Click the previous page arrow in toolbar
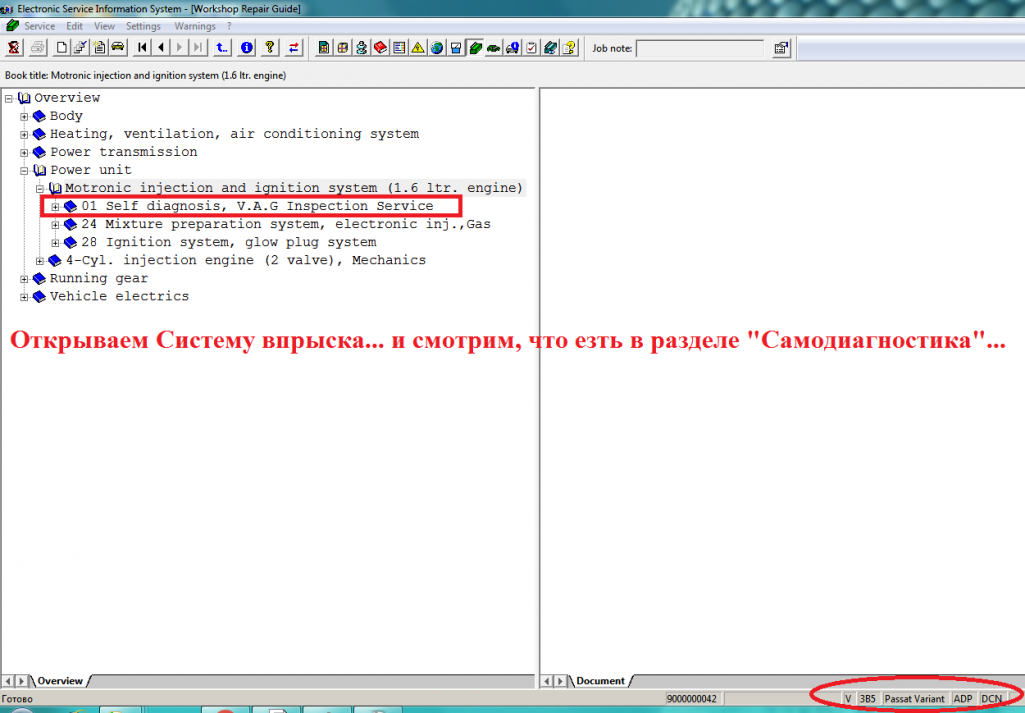1025x713 pixels. coord(160,47)
